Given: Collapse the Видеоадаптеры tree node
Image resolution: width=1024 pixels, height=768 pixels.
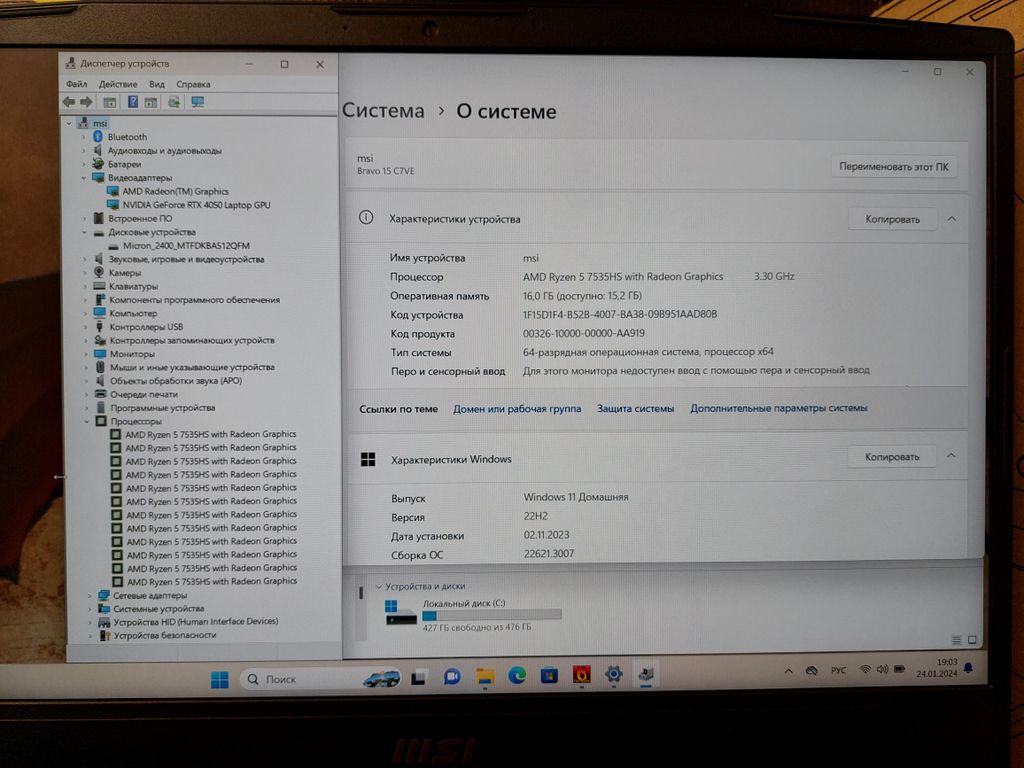Looking at the screenshot, I should point(84,178).
